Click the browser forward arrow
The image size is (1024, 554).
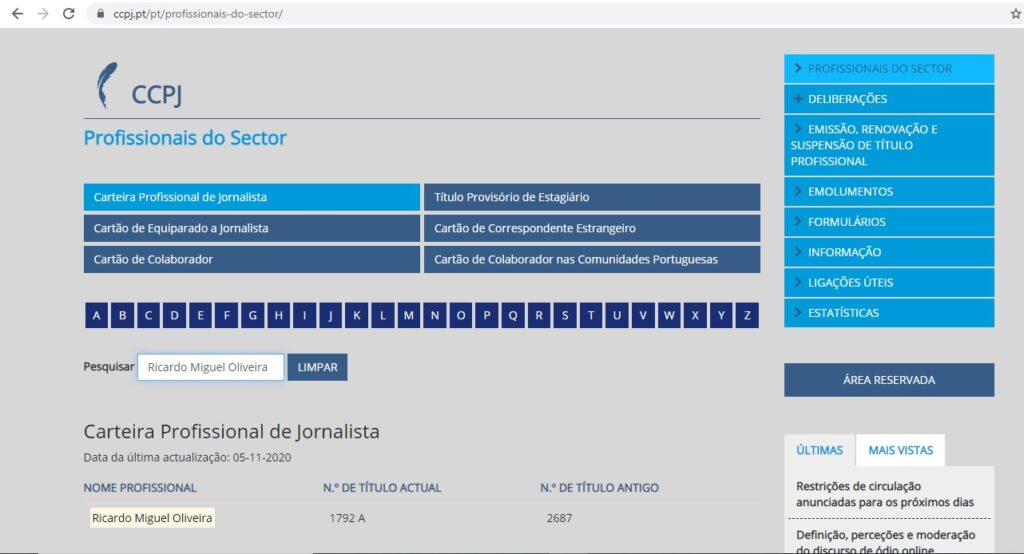pyautogui.click(x=43, y=14)
